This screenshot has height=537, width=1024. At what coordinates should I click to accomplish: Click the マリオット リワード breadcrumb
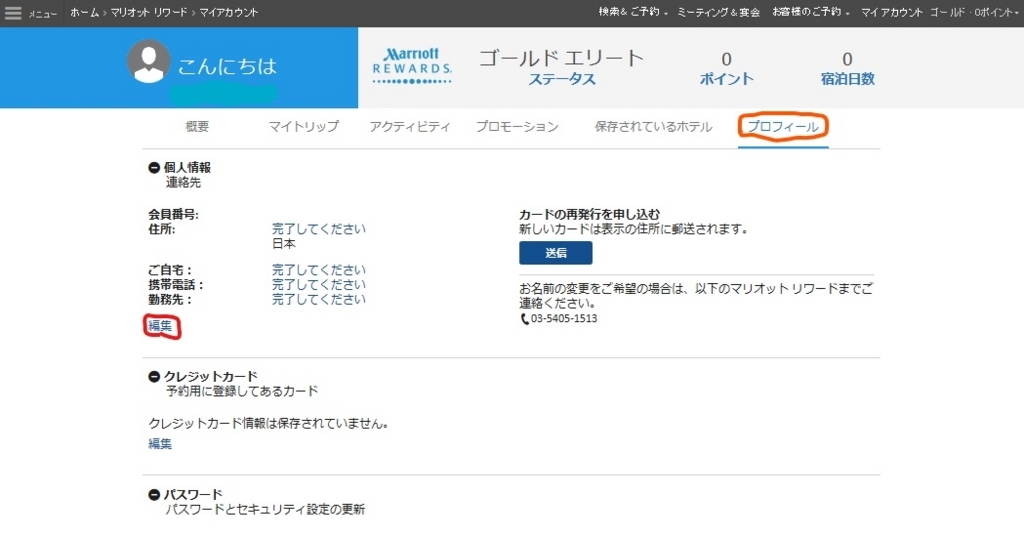[x=148, y=12]
